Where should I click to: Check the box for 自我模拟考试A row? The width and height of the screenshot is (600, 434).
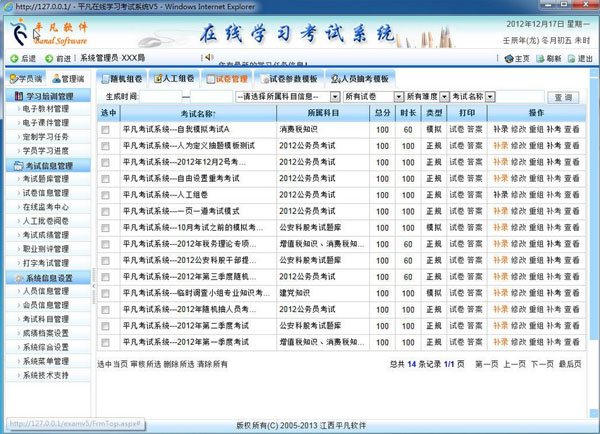pos(105,130)
